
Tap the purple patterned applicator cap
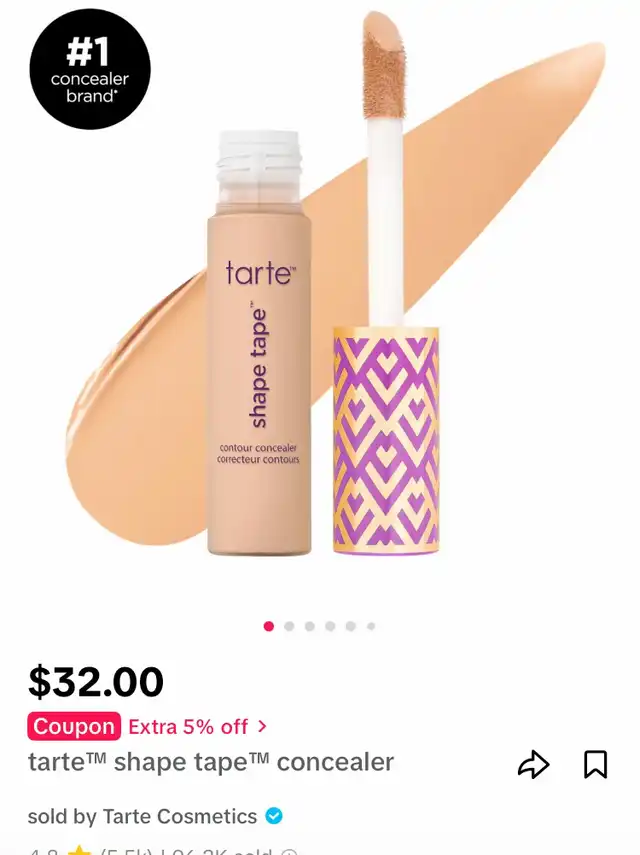click(x=385, y=441)
